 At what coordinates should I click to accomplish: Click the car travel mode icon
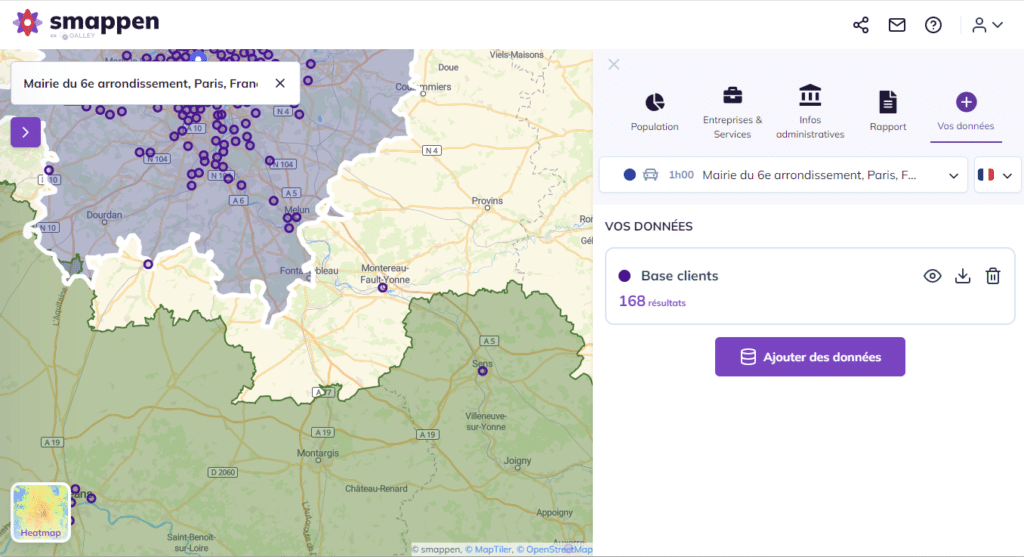650,174
